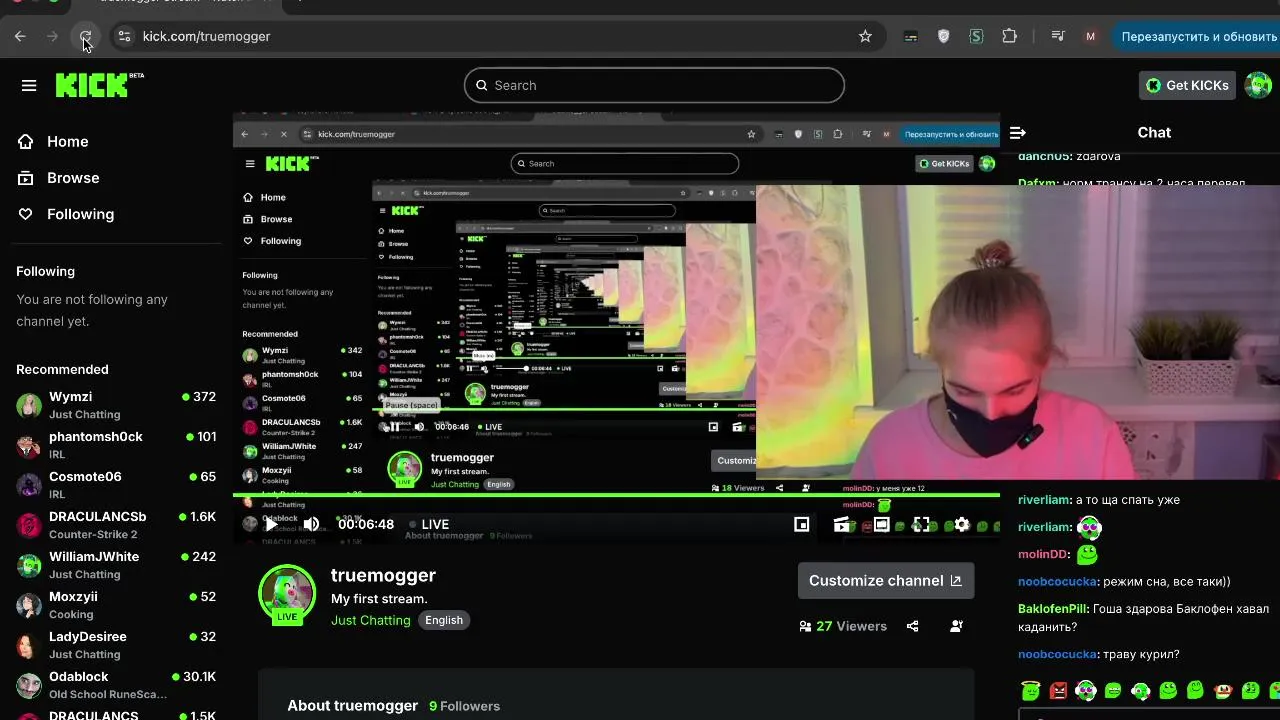Click the English language tag
This screenshot has width=1280, height=720.
[x=444, y=620]
